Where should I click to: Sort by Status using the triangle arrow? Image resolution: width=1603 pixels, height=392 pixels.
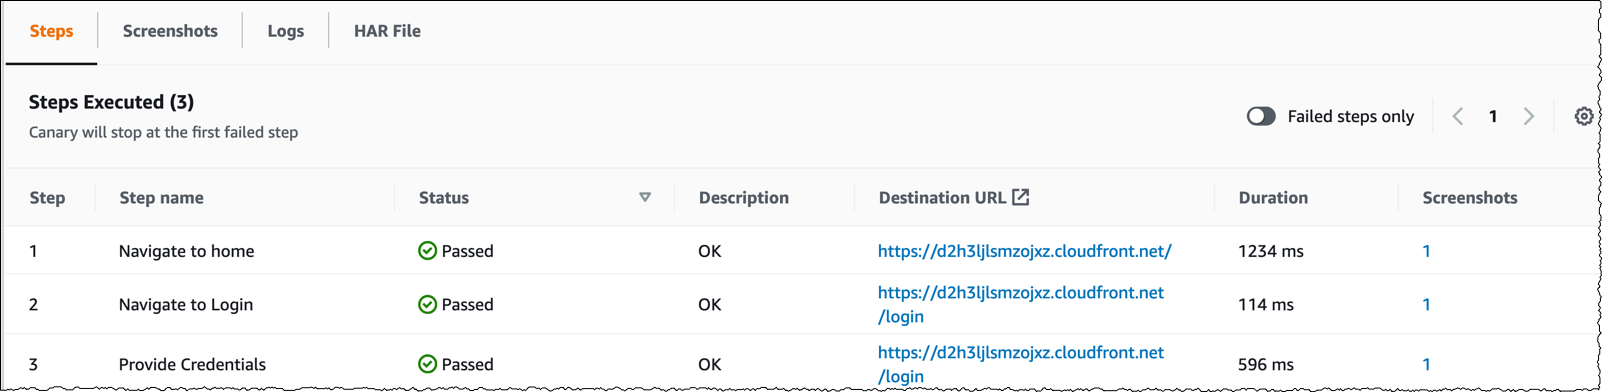coord(645,197)
